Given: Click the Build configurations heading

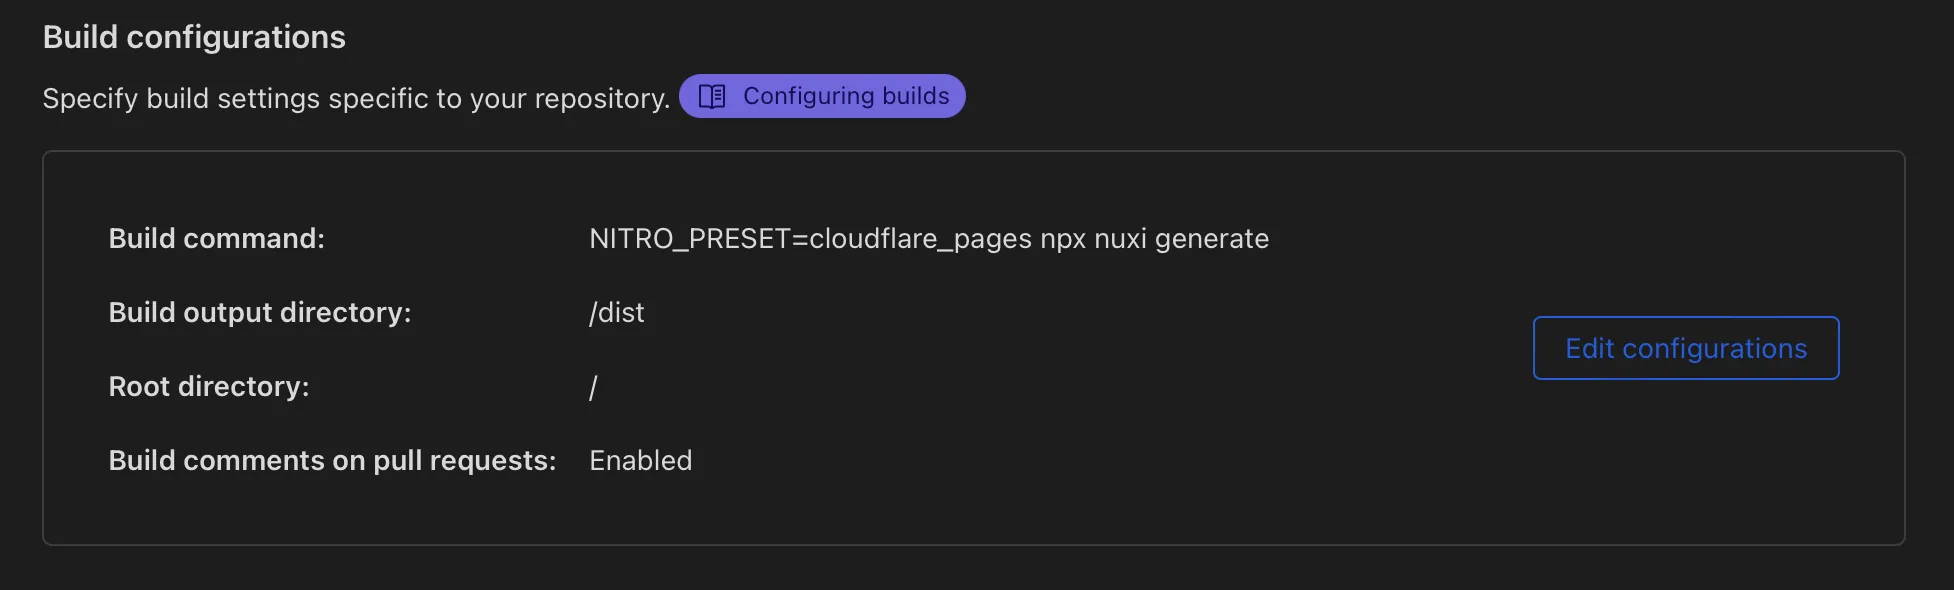Looking at the screenshot, I should [194, 37].
